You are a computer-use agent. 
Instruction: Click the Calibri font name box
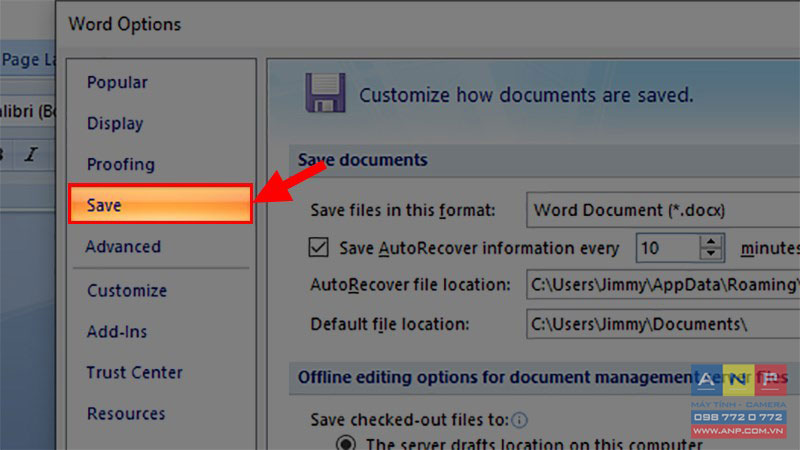(x=28, y=111)
